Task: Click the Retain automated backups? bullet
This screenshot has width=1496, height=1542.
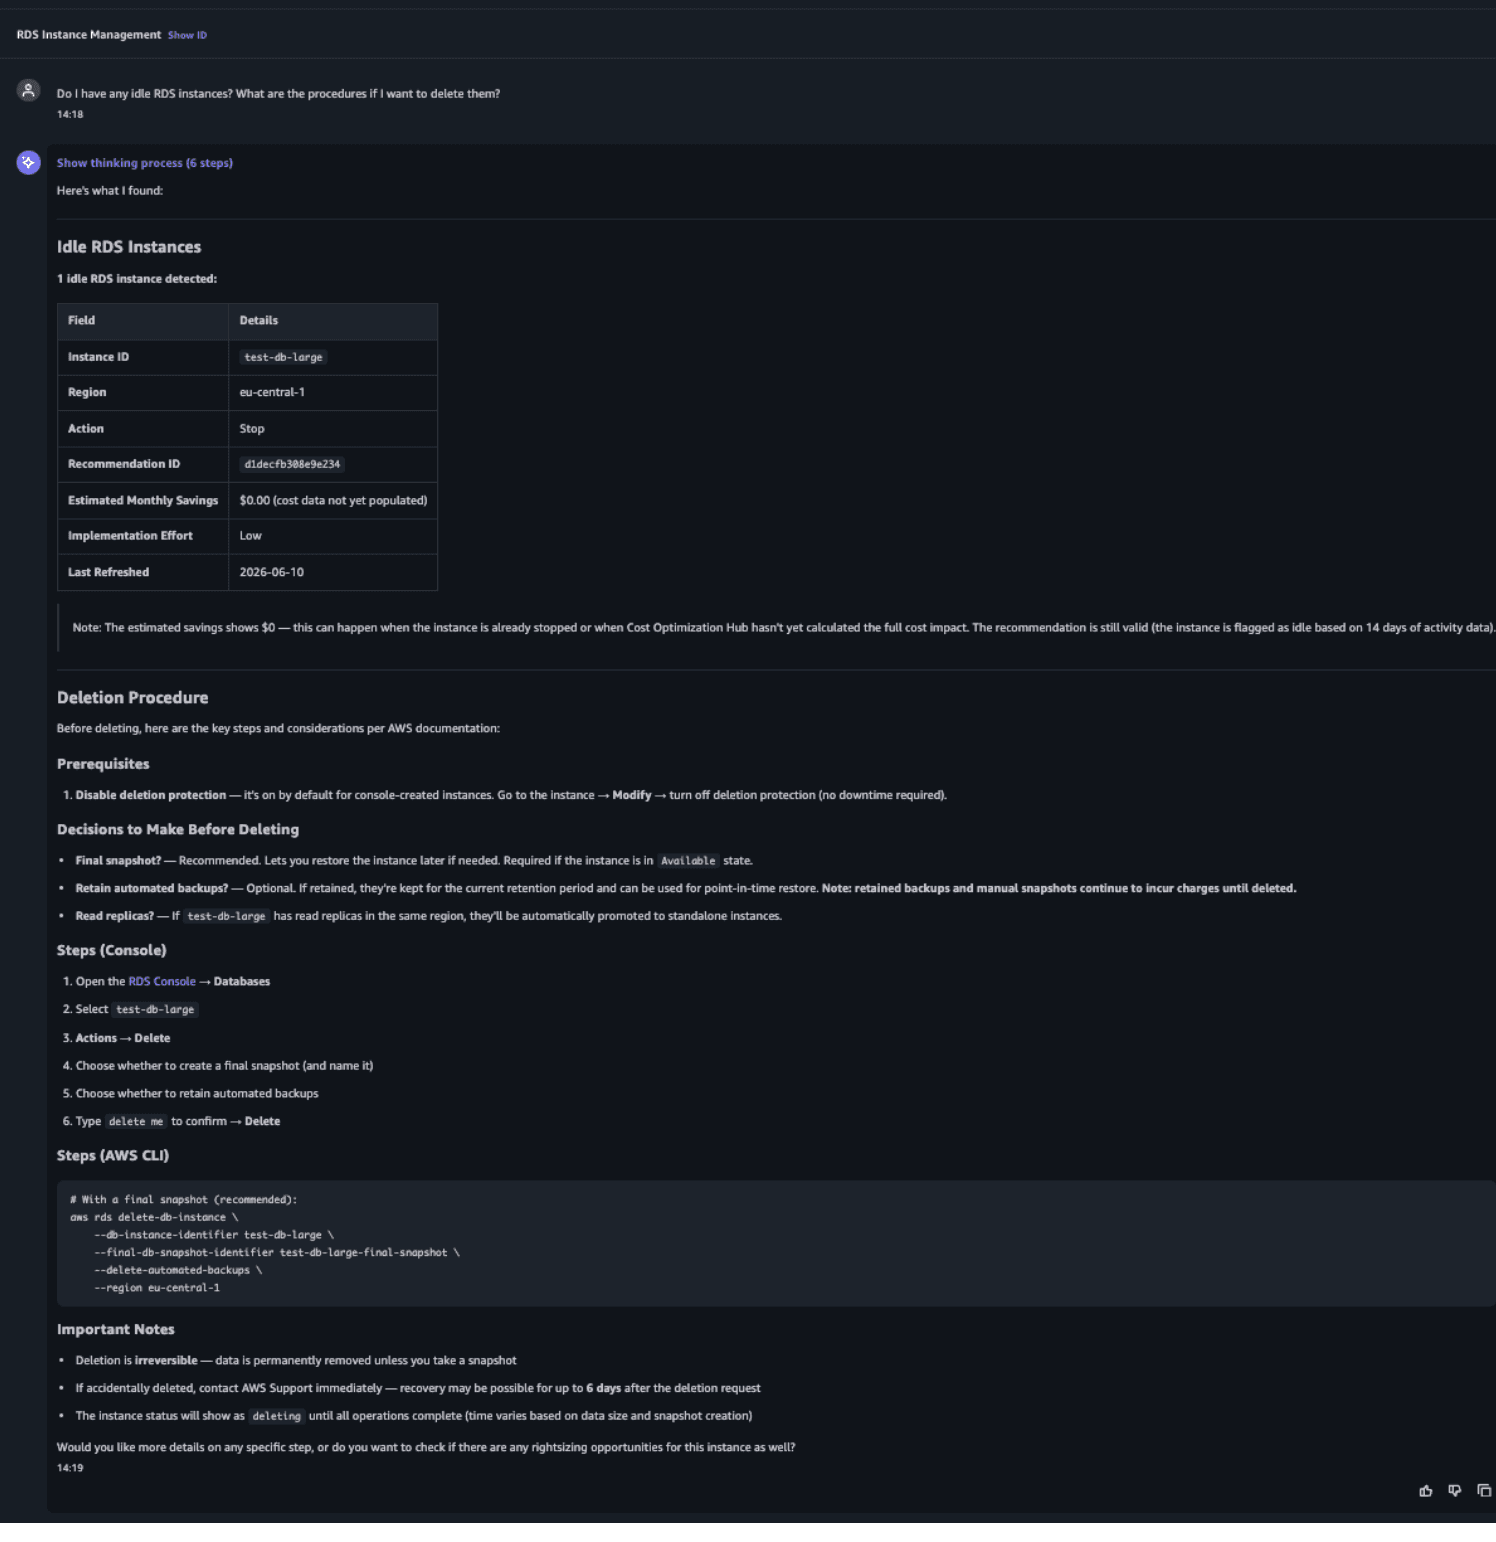Action: 686,888
